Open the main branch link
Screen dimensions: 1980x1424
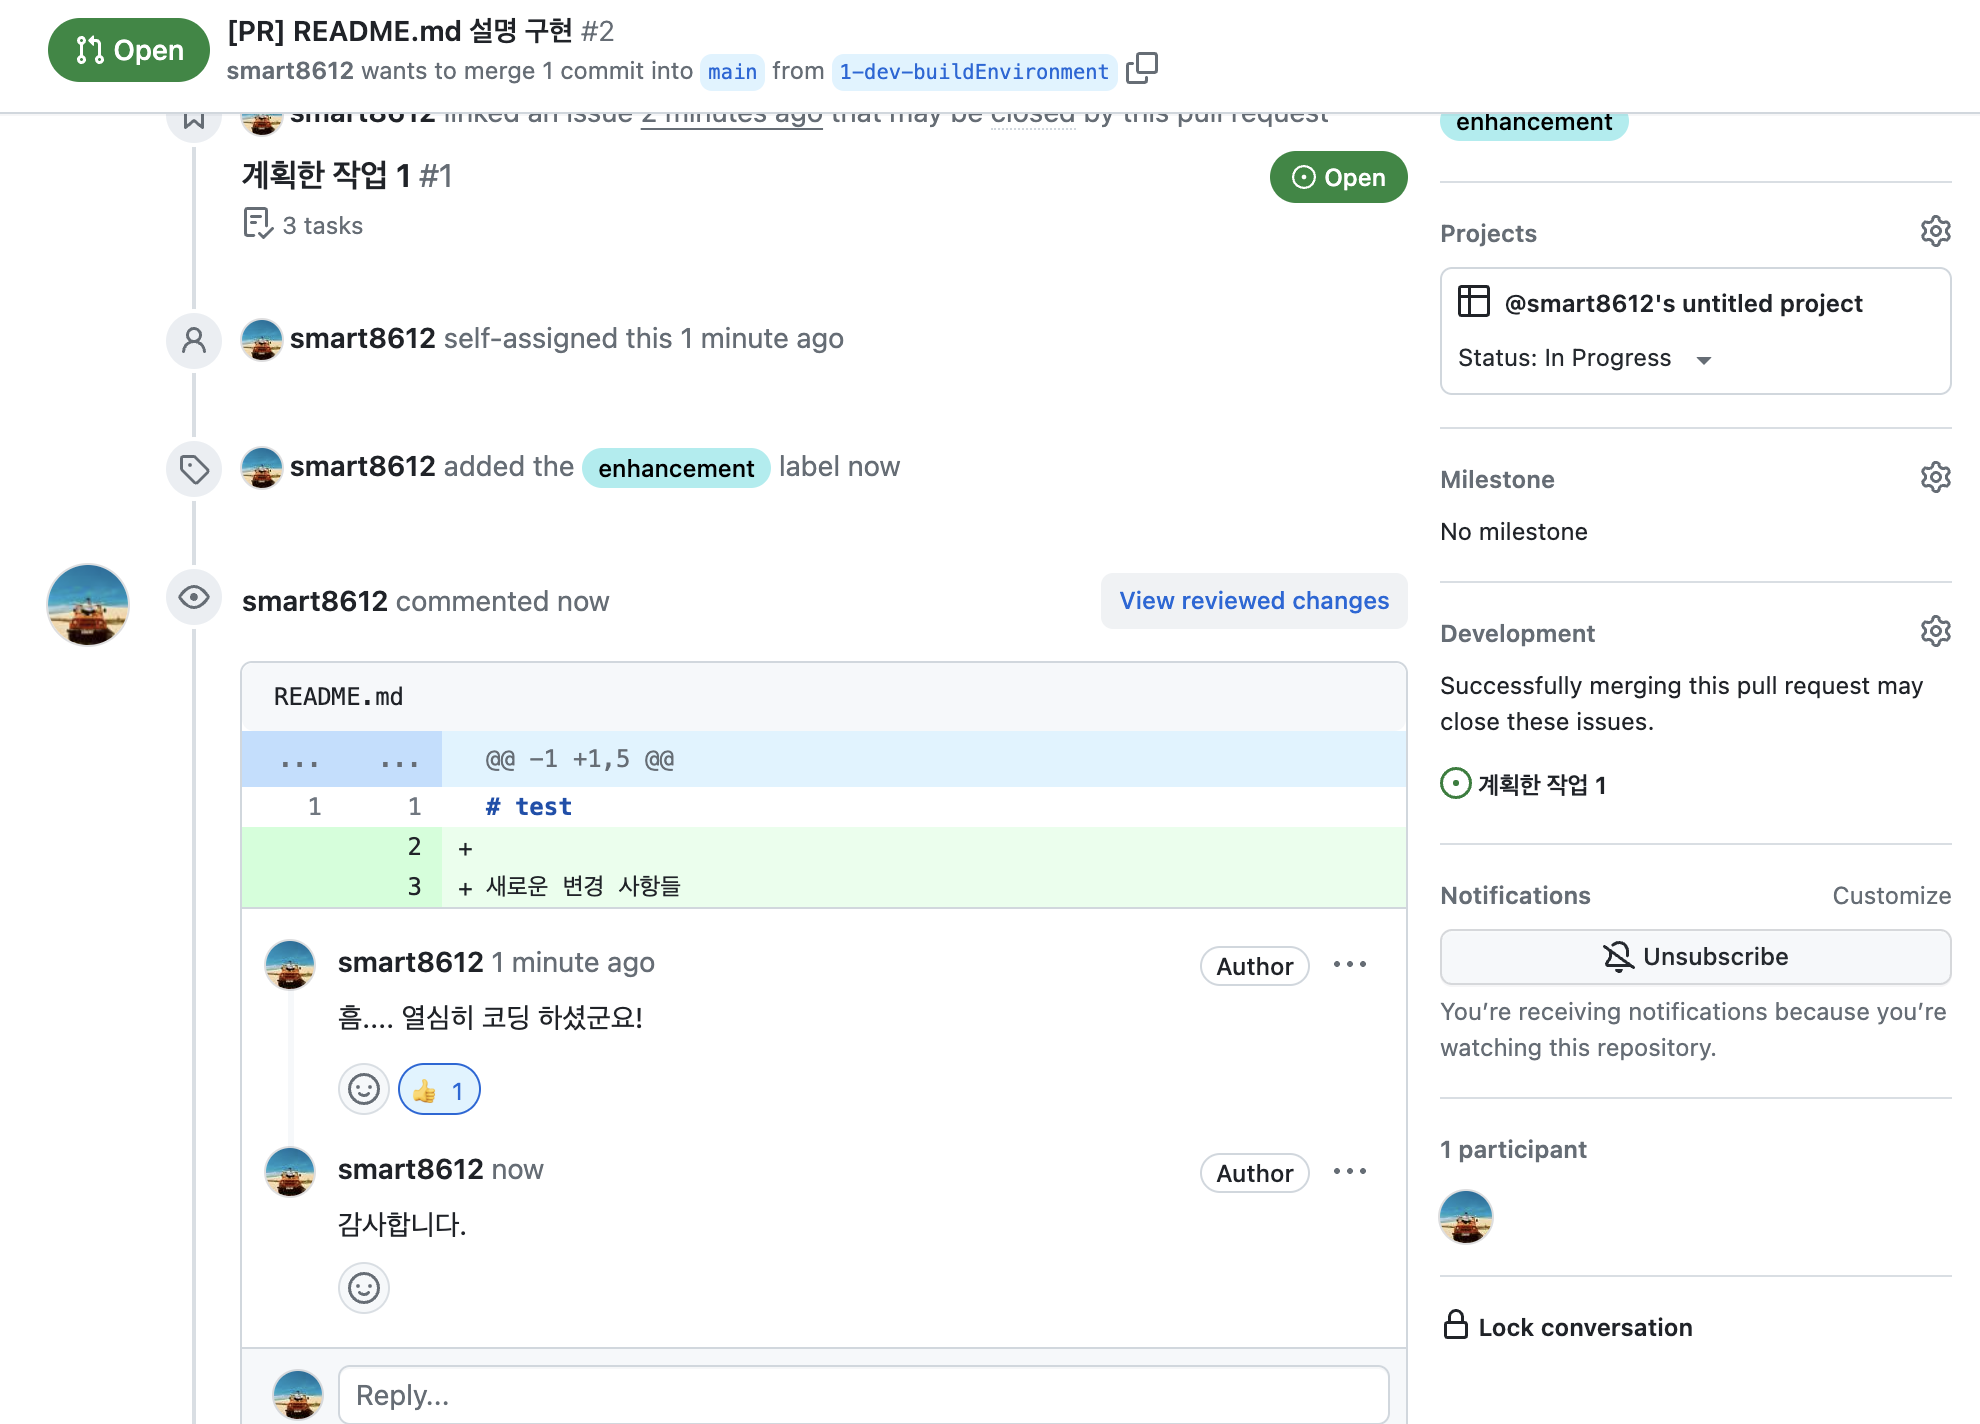click(x=732, y=72)
